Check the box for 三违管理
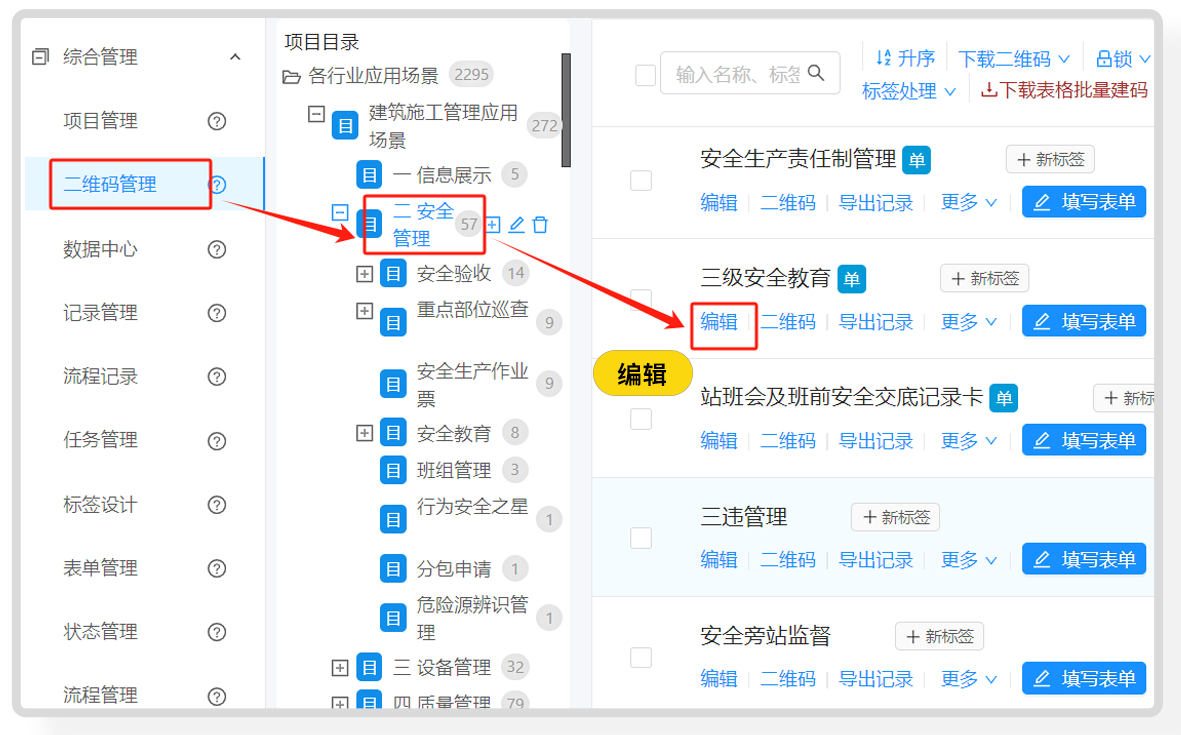 click(641, 538)
